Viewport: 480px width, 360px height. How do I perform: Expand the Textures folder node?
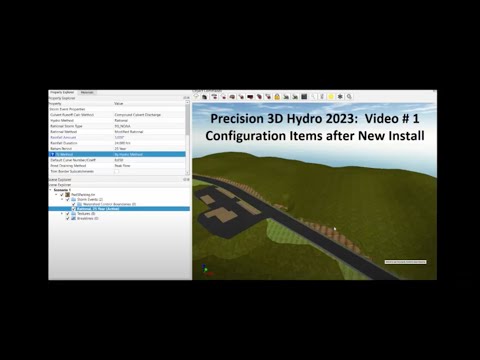(62, 214)
